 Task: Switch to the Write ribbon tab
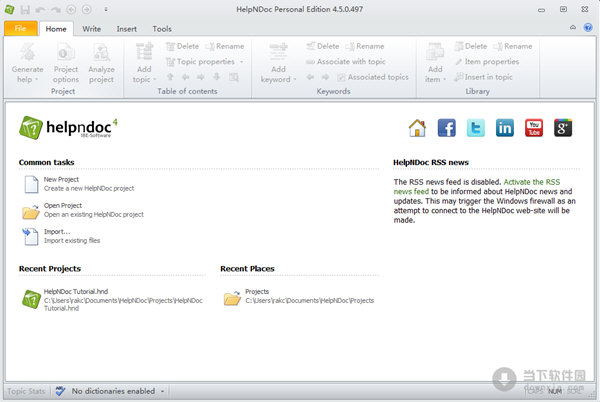click(x=92, y=29)
